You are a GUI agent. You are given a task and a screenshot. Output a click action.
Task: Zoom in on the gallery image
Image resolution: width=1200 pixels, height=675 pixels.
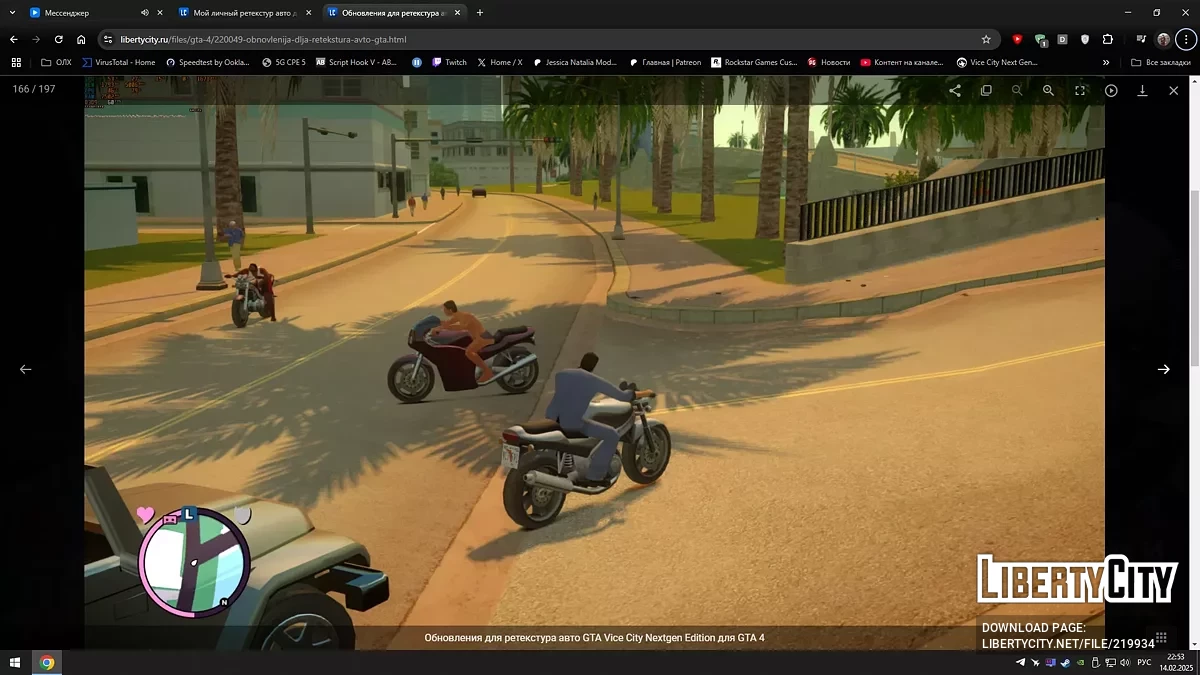coord(1048,90)
